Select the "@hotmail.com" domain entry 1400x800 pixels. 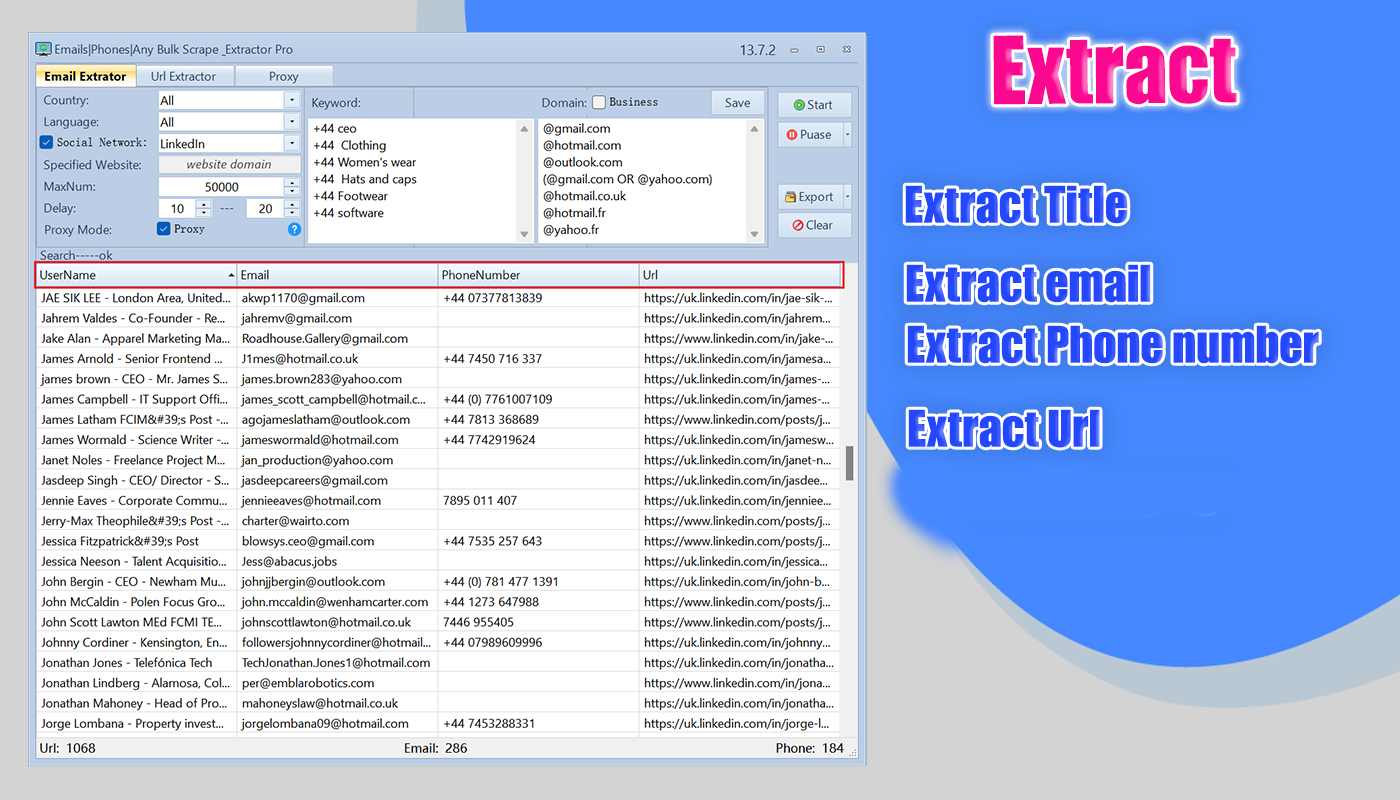click(x=582, y=146)
